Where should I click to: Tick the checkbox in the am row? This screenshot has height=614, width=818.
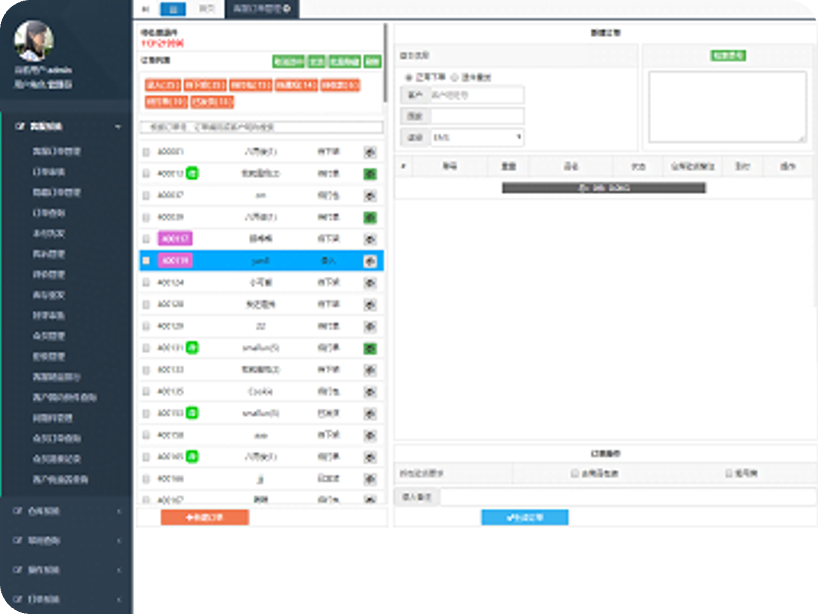click(146, 195)
